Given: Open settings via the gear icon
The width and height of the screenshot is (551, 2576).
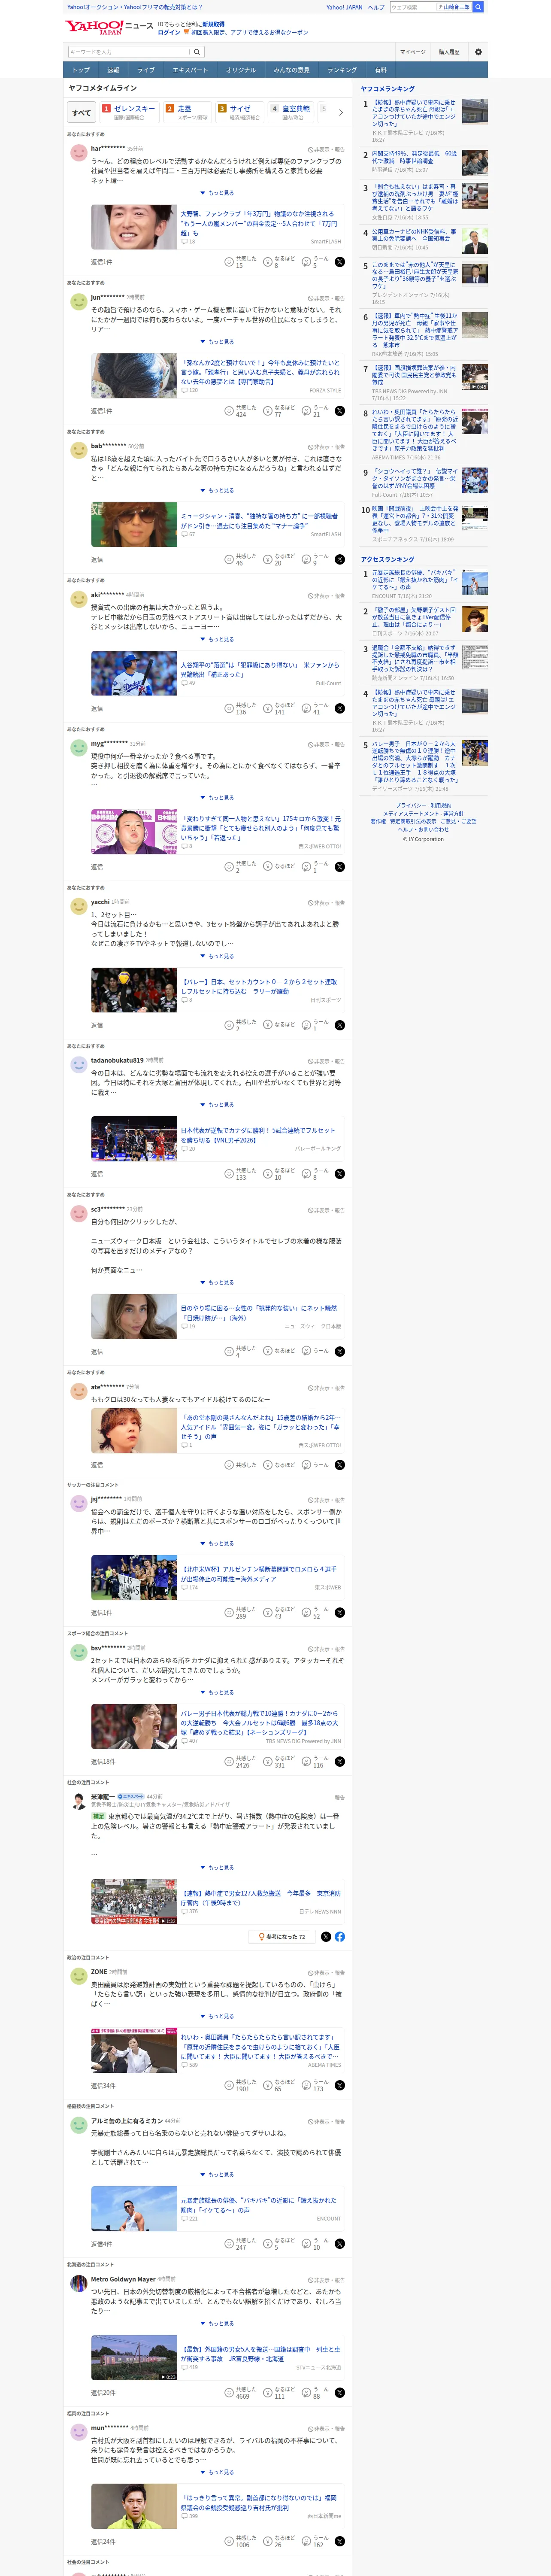Looking at the screenshot, I should tap(478, 52).
